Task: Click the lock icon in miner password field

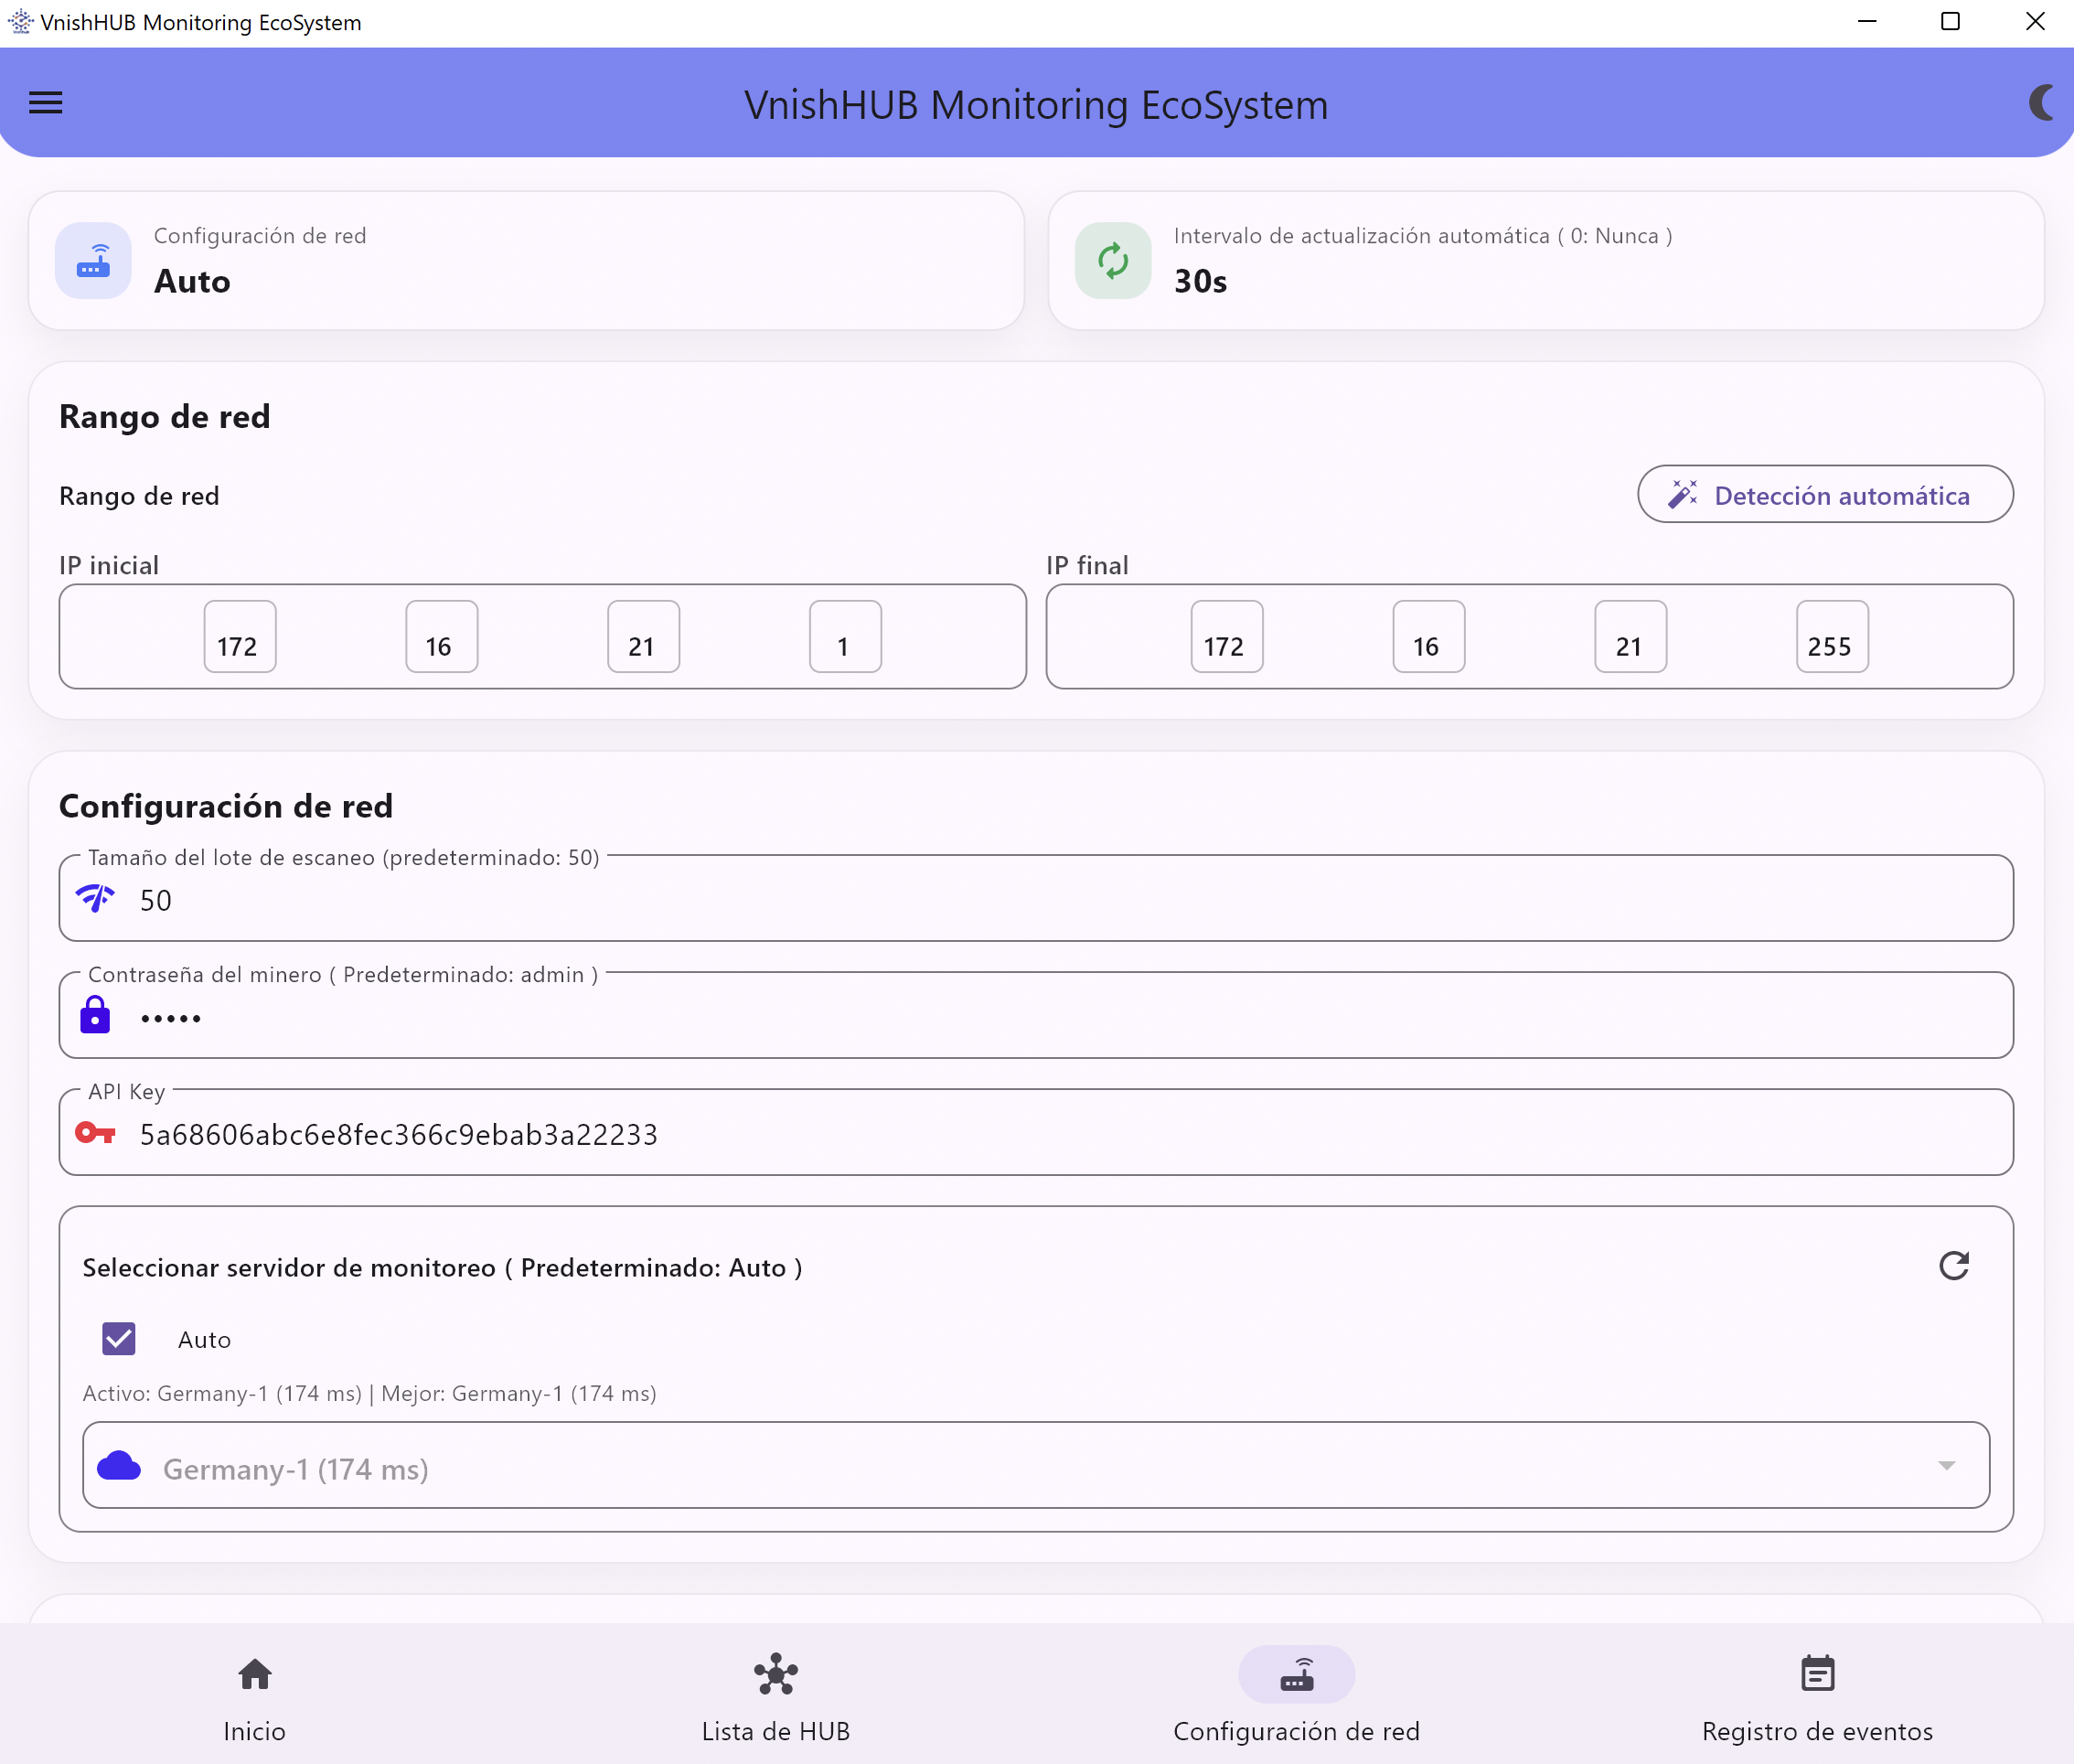Action: click(x=95, y=1015)
